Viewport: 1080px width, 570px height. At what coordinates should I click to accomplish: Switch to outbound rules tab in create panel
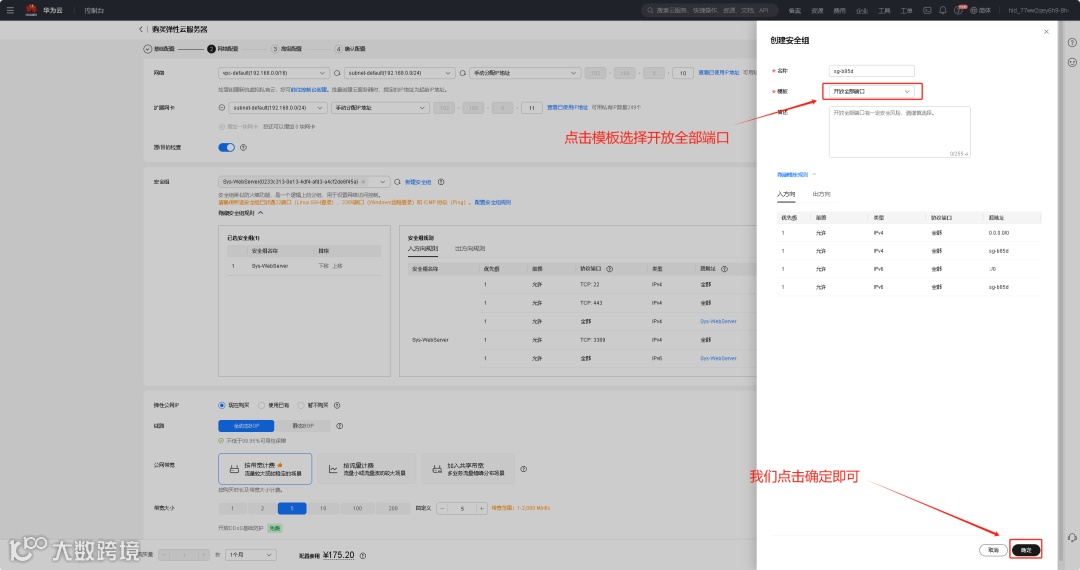[821, 195]
